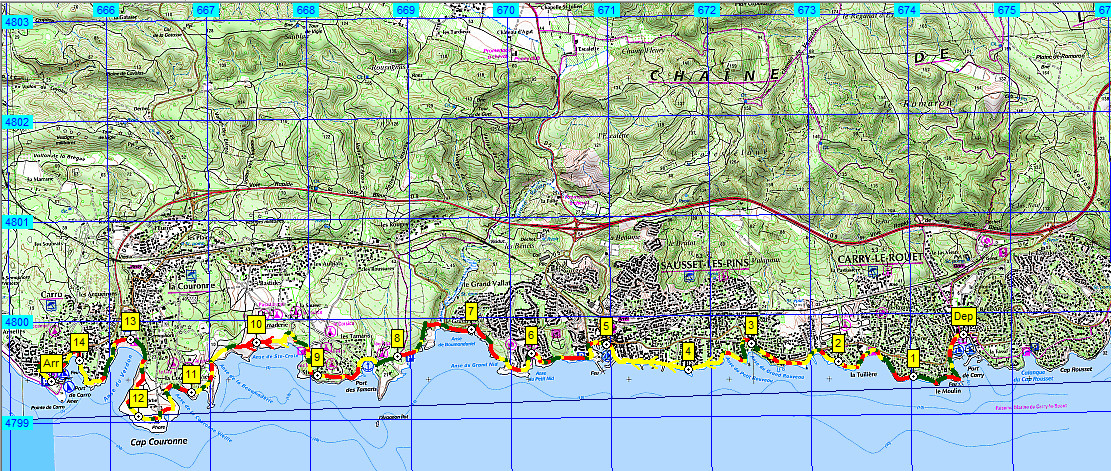Select waypoint 5 marker on the coast
Viewport: 1111px width, 471px height.
(606, 326)
